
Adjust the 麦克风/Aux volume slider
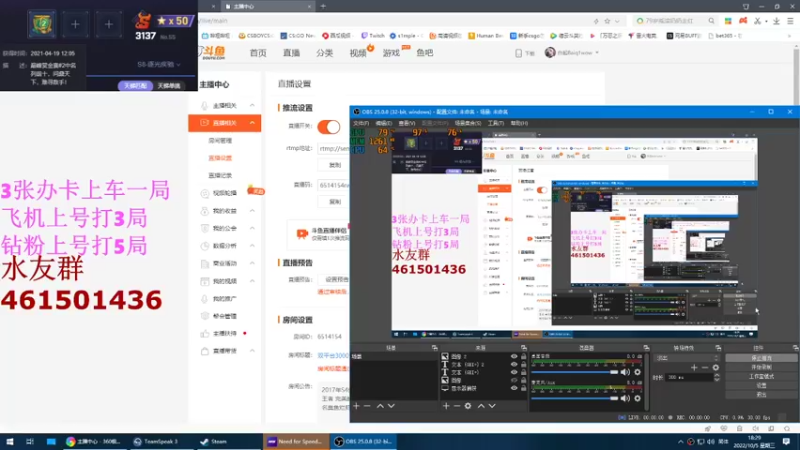pos(575,398)
